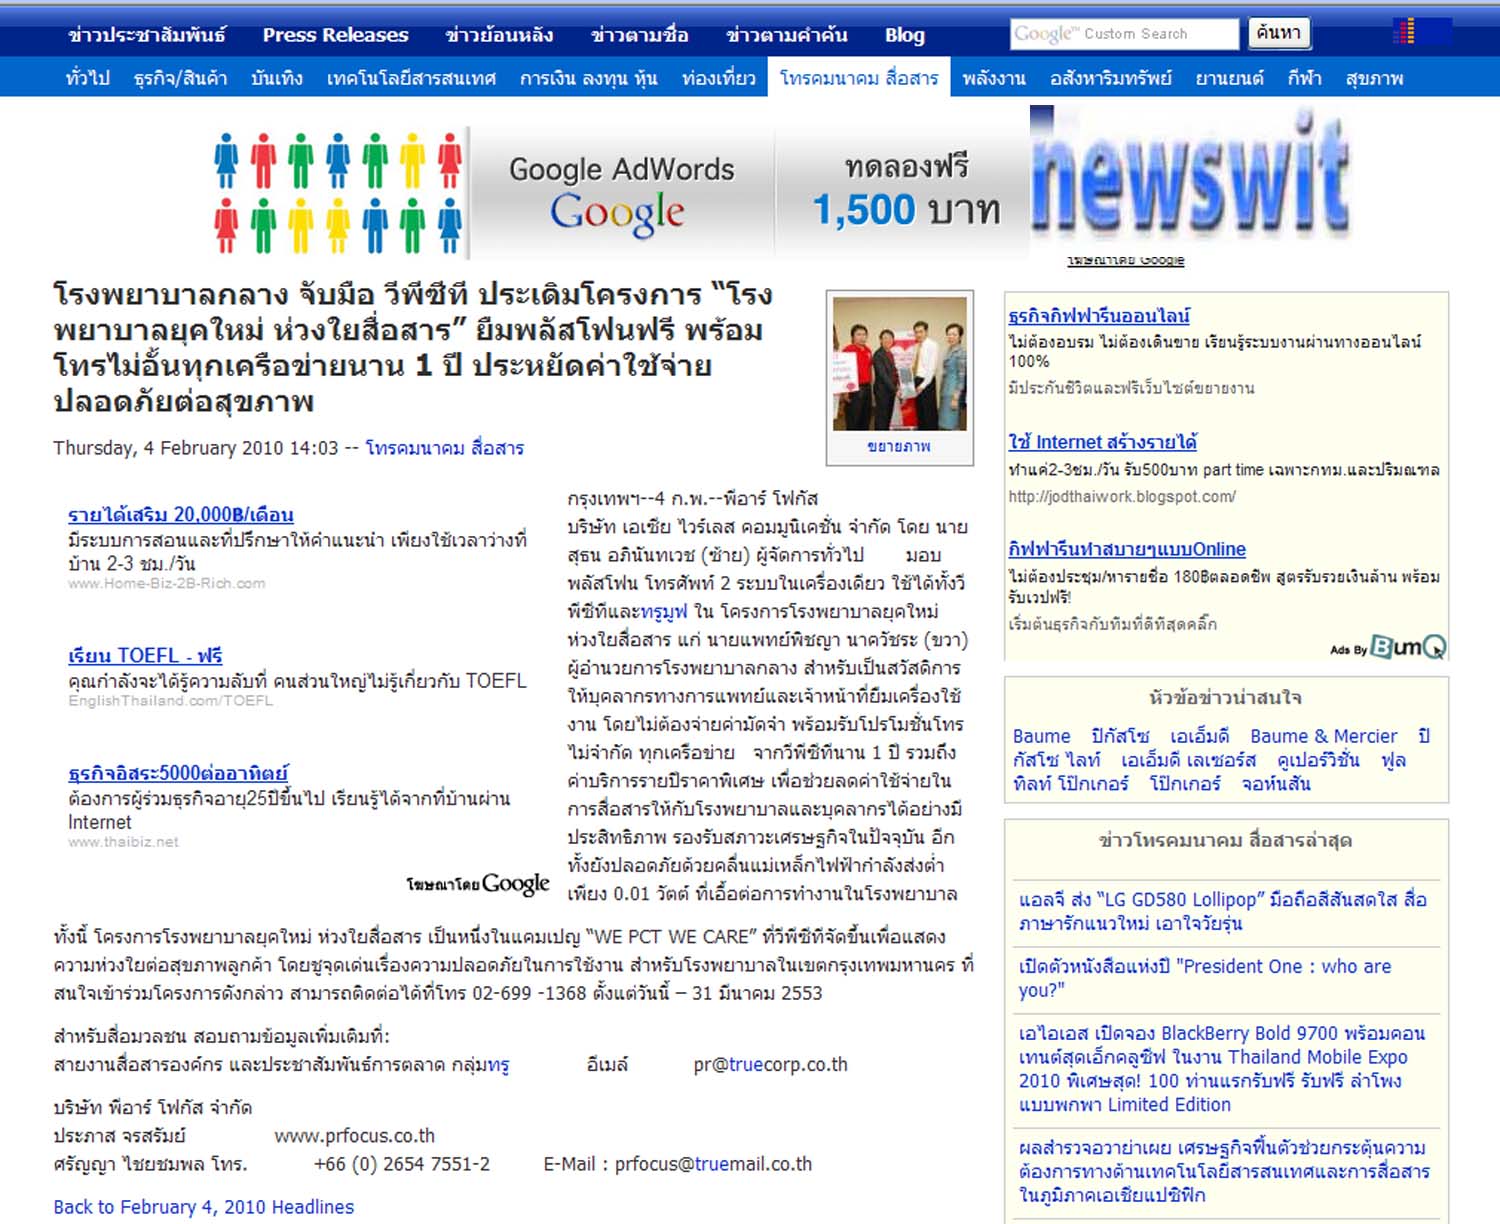Click EnglishThailand.com/TOEFL ad URL text
This screenshot has width=1500, height=1224.
point(170,701)
